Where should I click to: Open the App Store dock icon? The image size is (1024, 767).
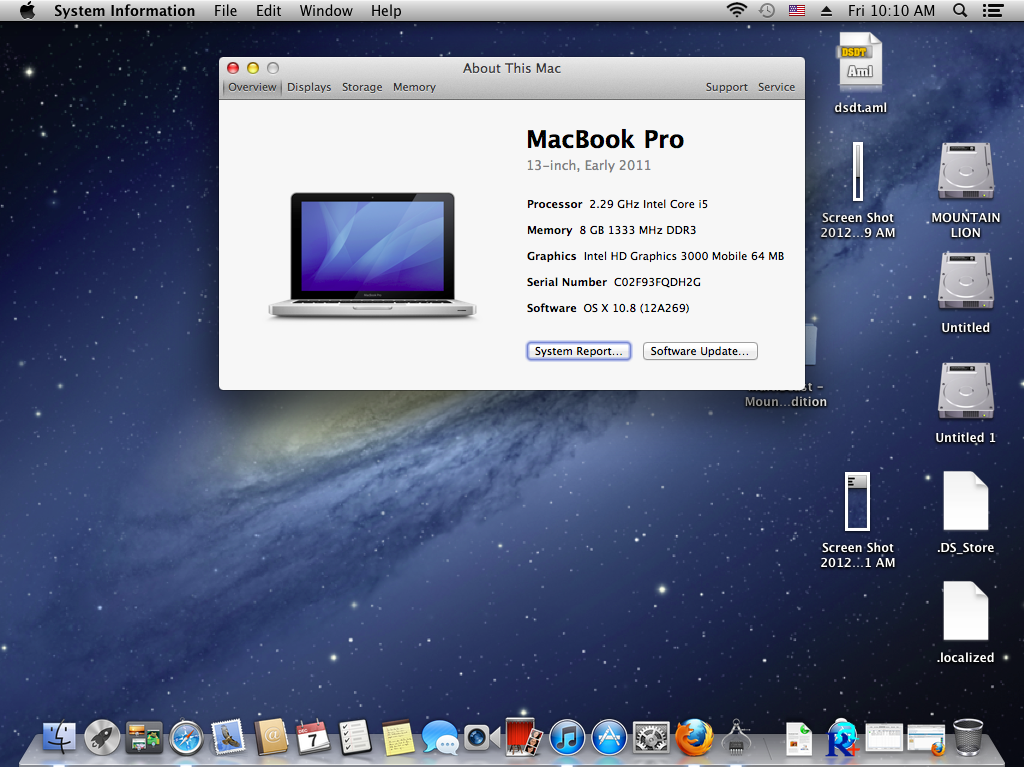click(x=609, y=738)
